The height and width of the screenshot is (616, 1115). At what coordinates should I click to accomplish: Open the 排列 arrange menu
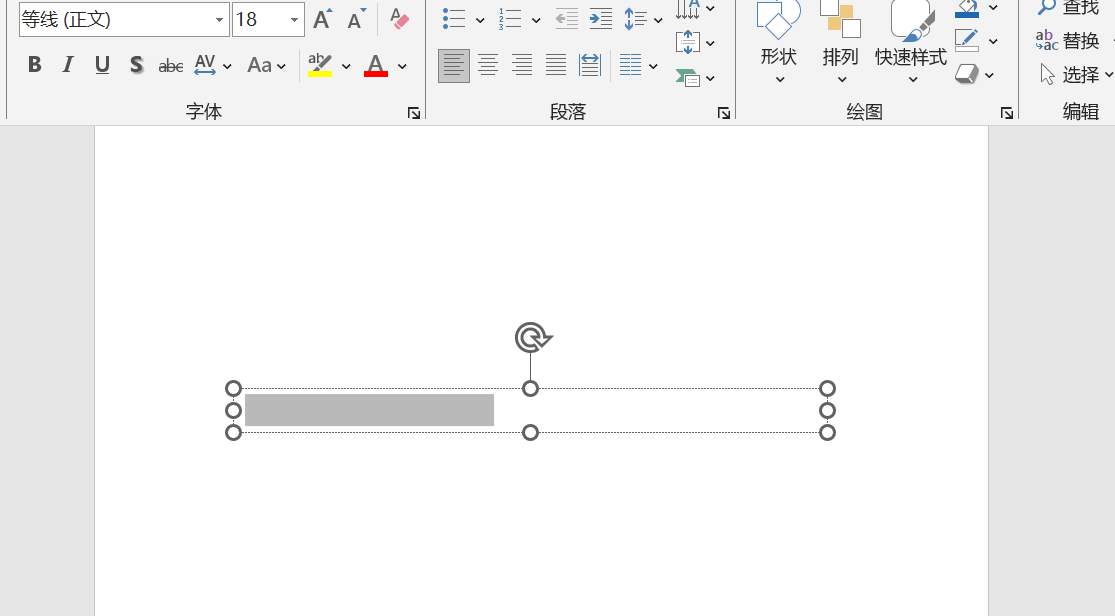[841, 43]
